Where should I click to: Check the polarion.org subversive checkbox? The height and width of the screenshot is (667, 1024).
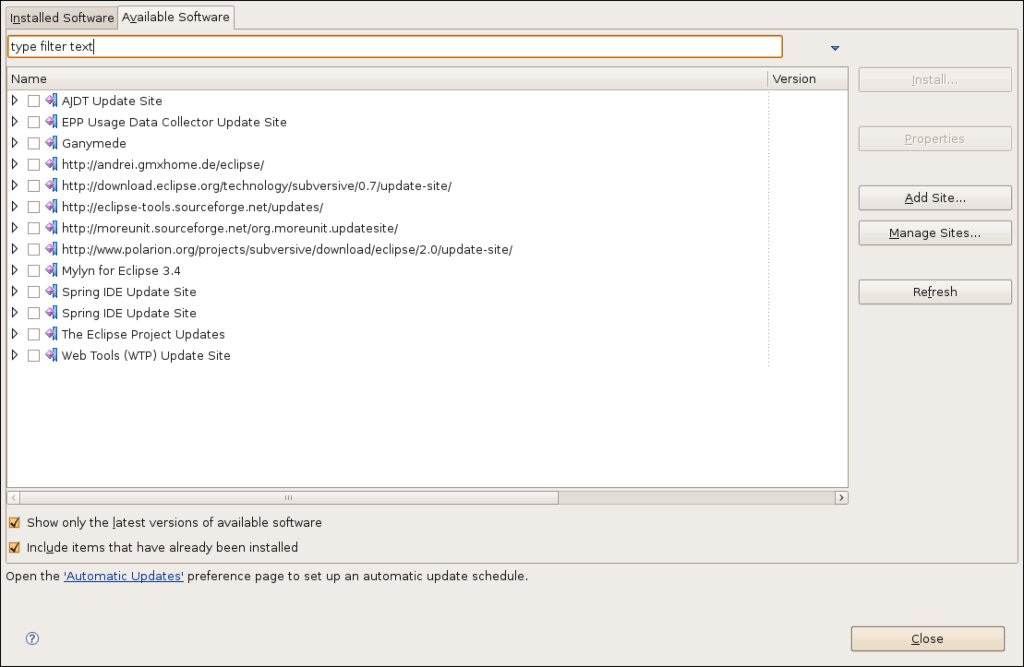coord(34,250)
